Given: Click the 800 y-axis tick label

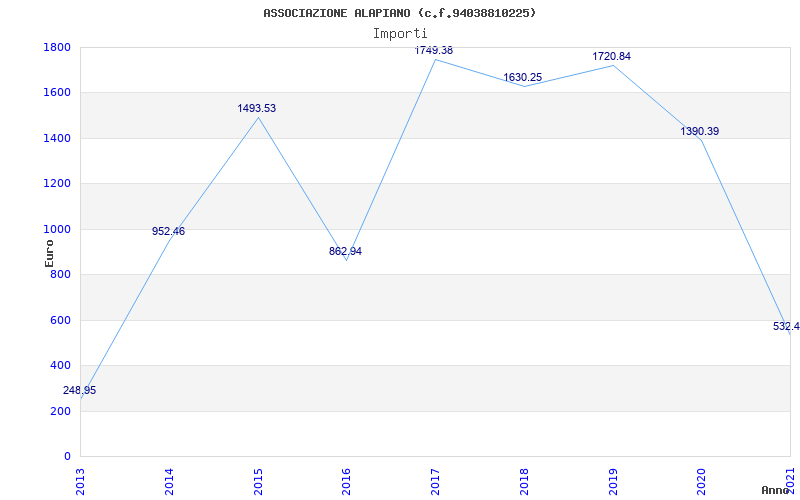Looking at the screenshot, I should (x=61, y=274).
